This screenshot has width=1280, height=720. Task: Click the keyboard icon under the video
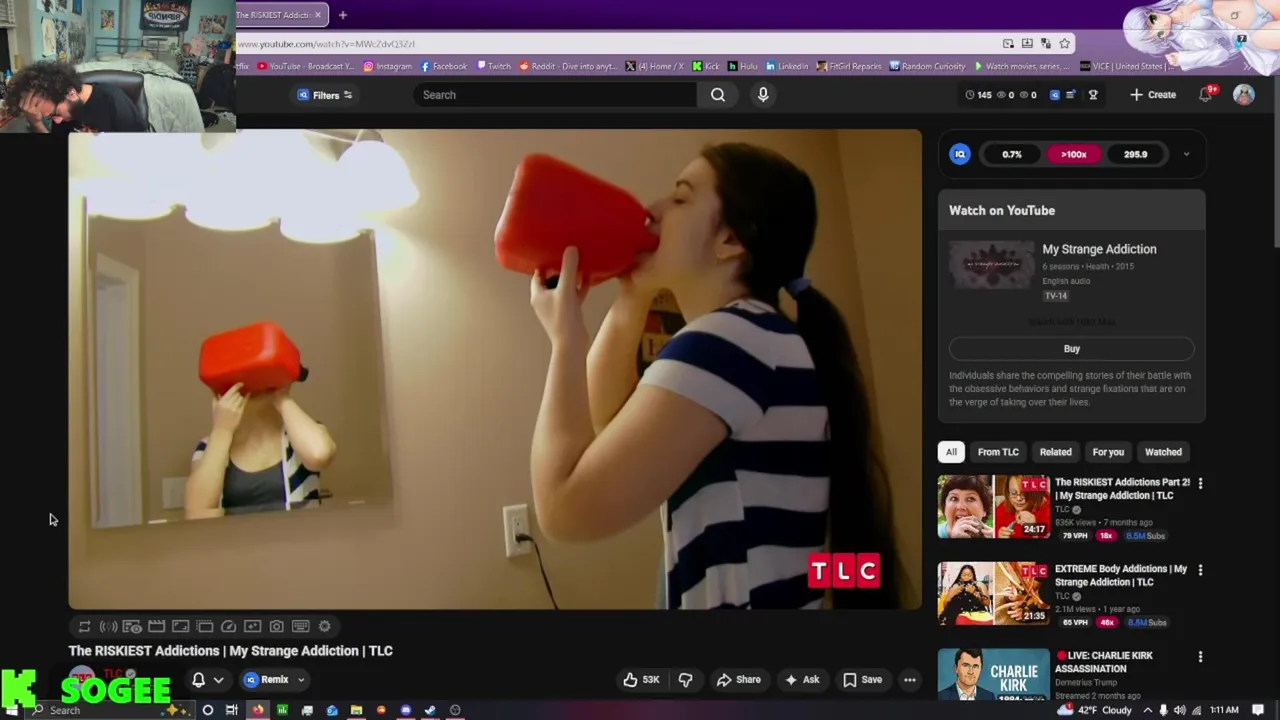[x=300, y=626]
